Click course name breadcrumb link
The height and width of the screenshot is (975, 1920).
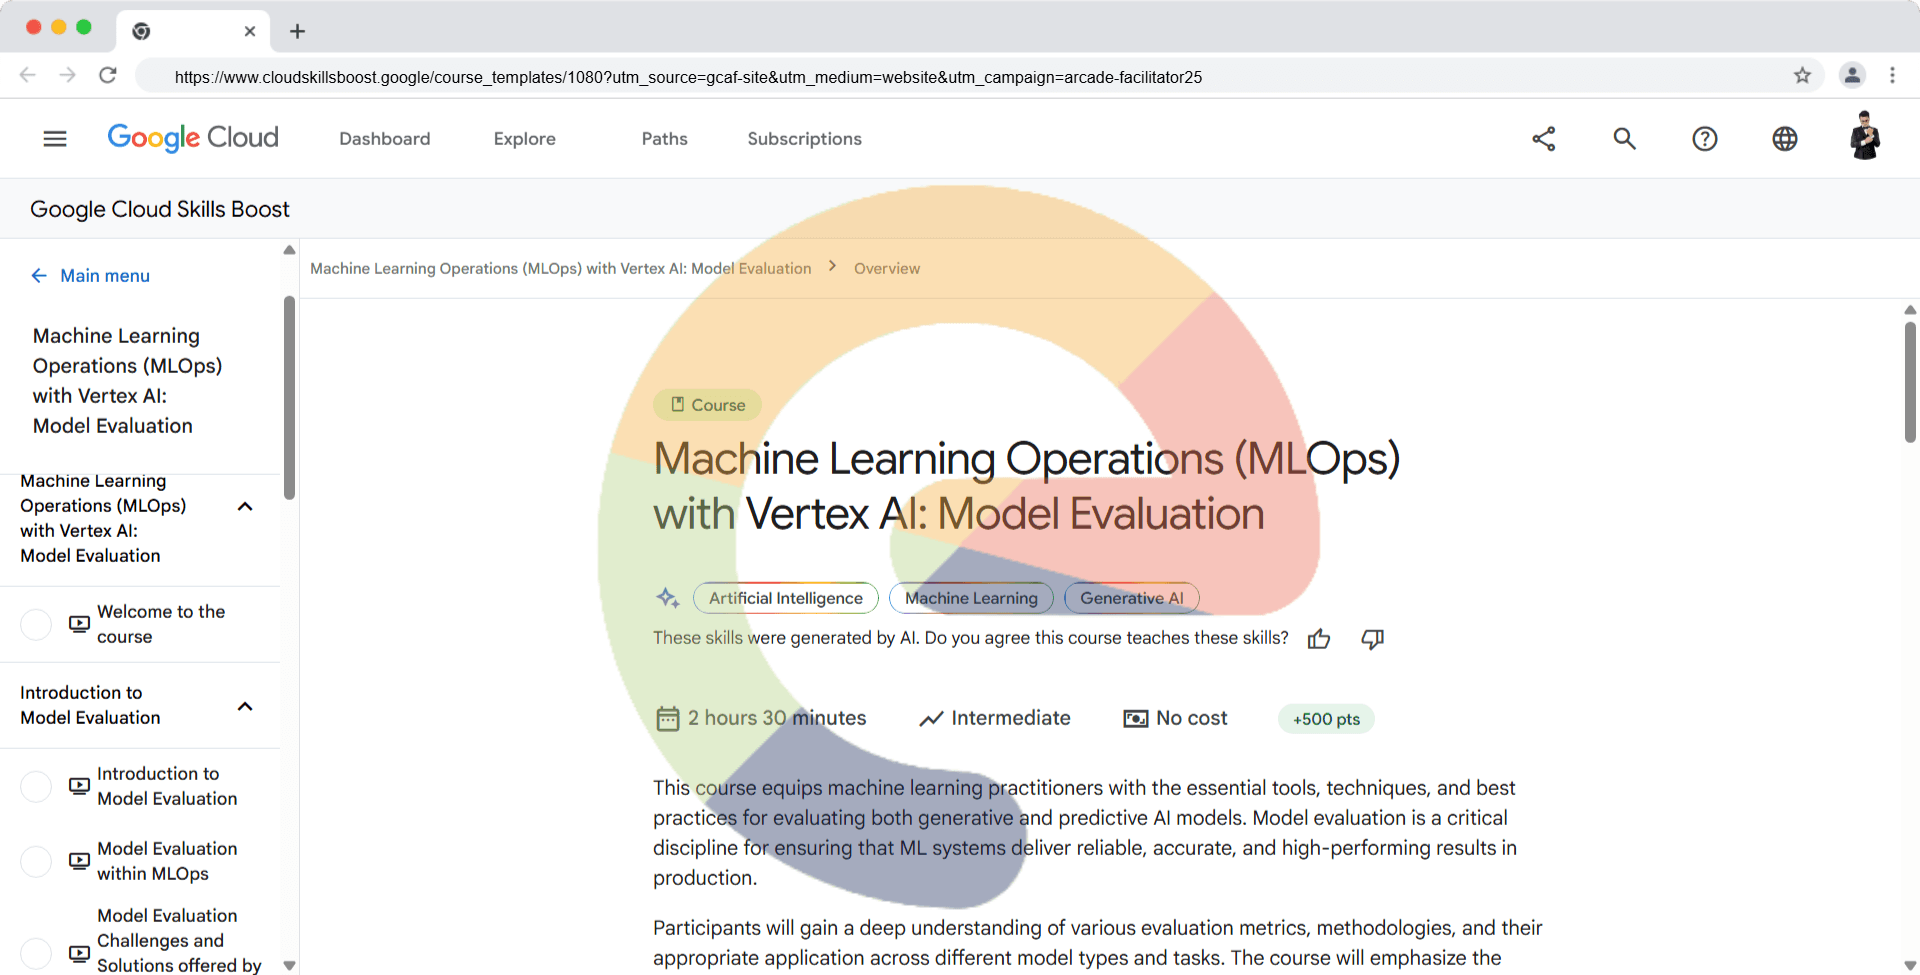(x=561, y=268)
